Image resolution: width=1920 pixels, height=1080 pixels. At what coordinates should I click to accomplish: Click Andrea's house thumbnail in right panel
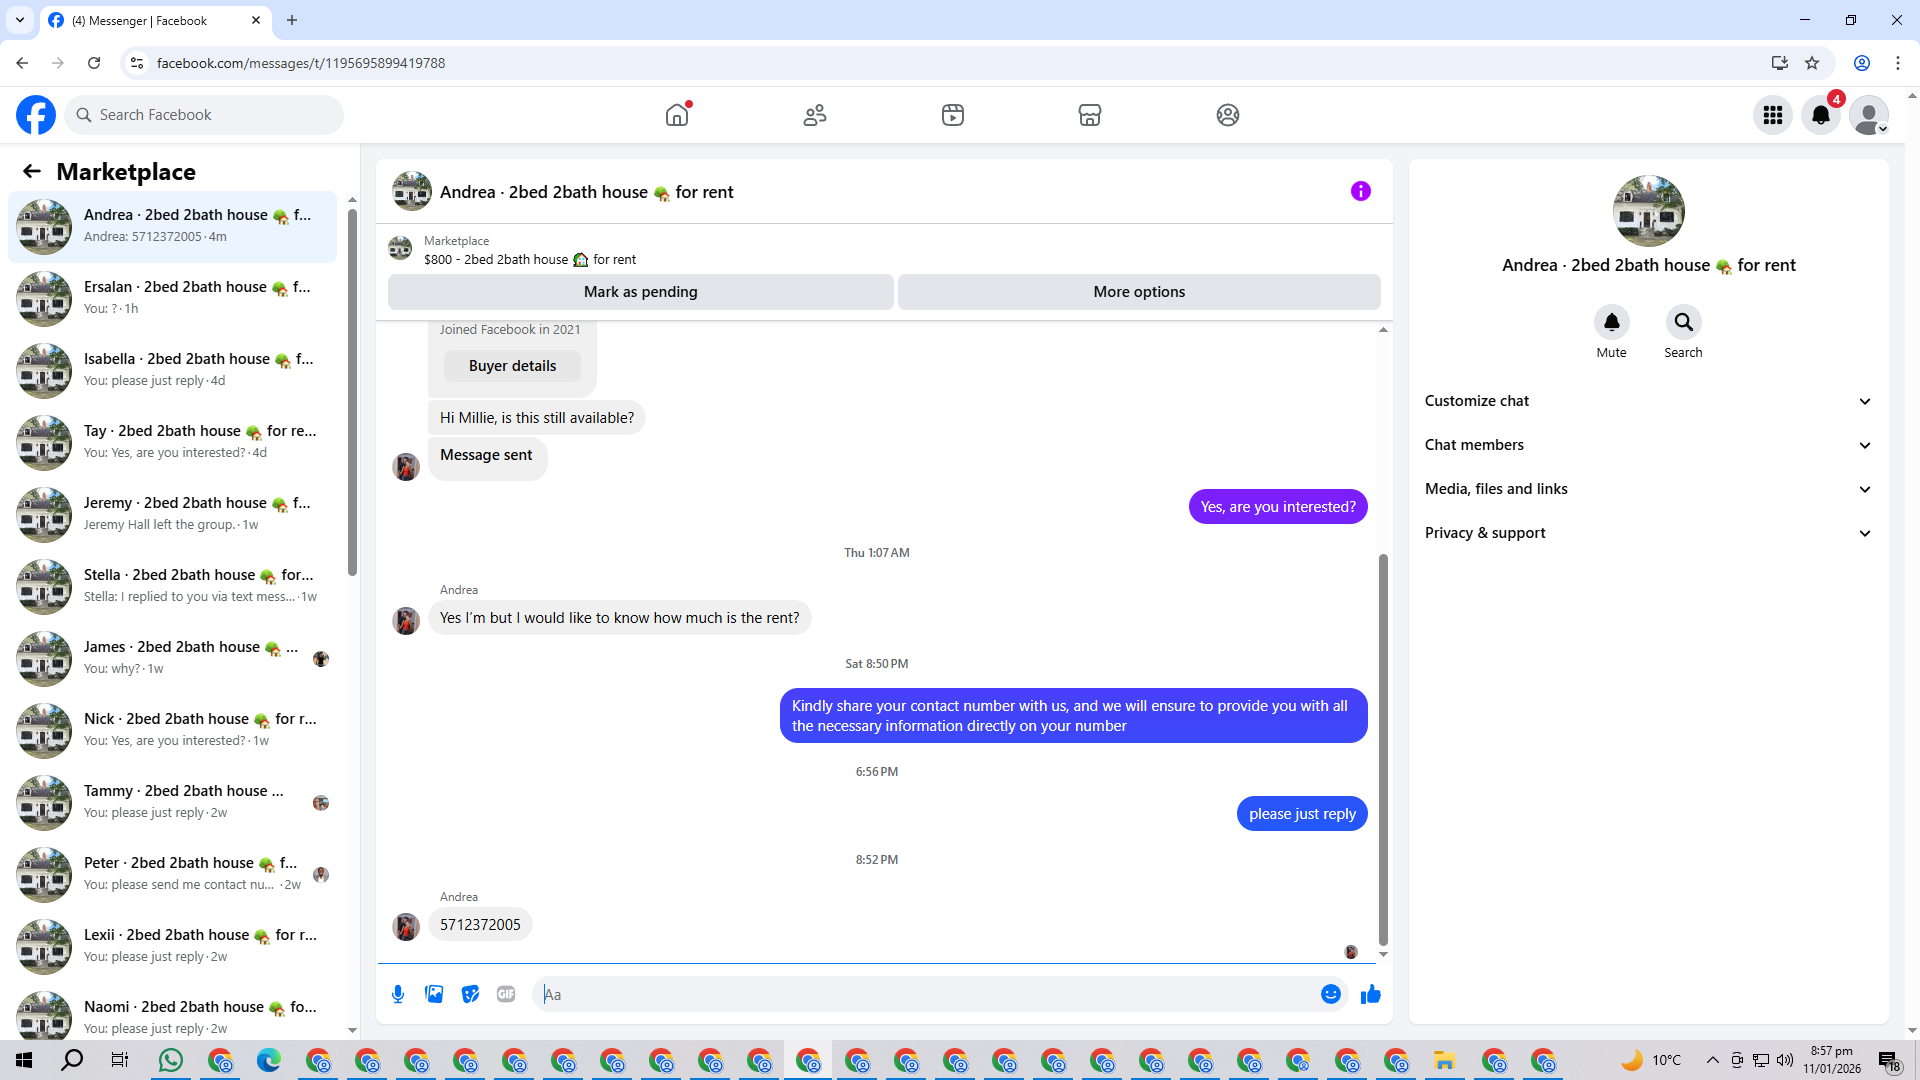pos(1649,211)
